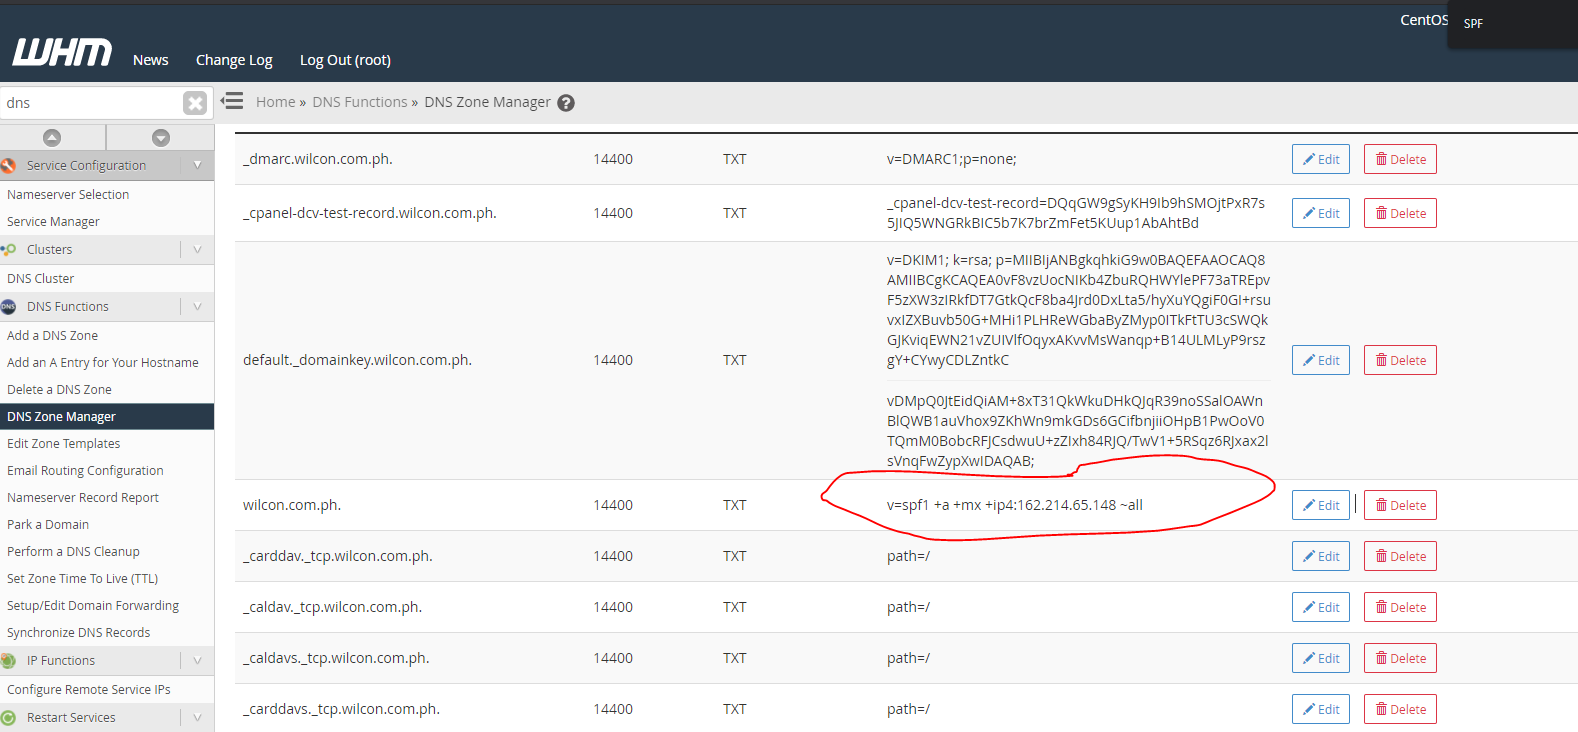Collapse the Restart Services section arrow
This screenshot has width=1578, height=732.
197,718
